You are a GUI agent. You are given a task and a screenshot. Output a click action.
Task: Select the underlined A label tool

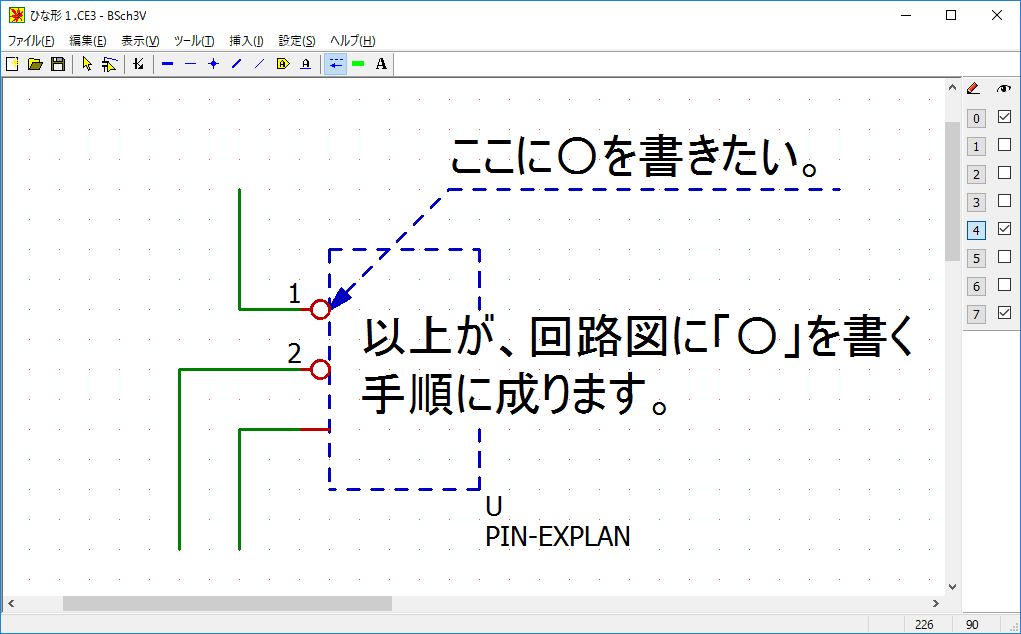pos(305,64)
